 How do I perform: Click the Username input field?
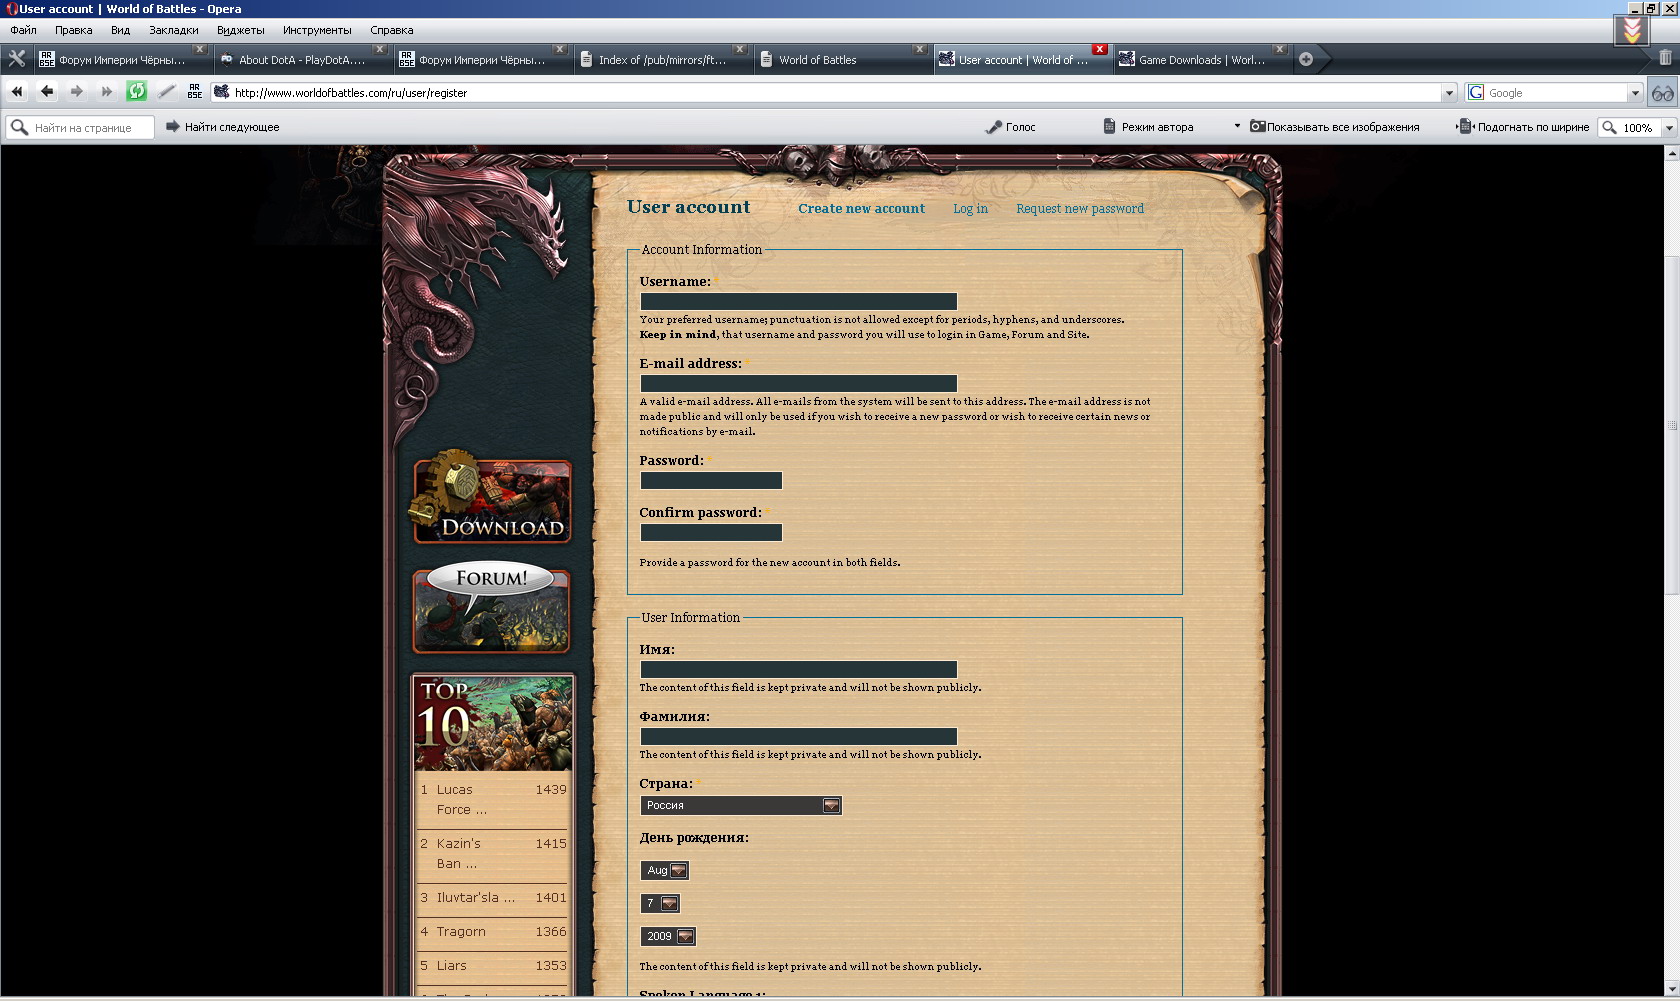(x=798, y=301)
